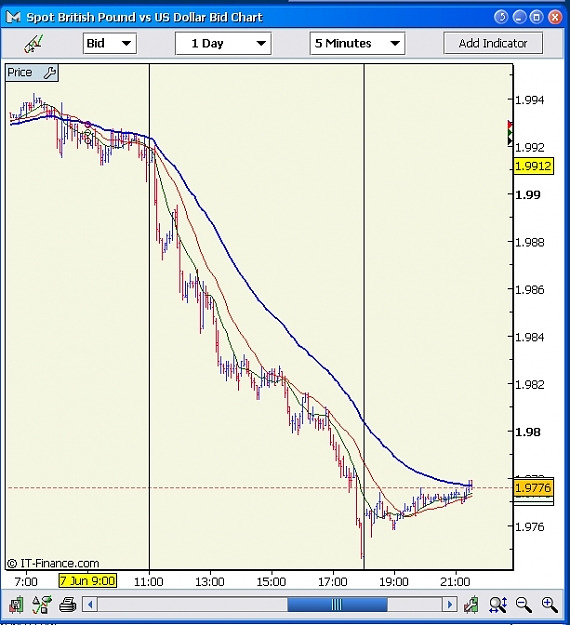
Task: Click the yellow 1.9912 price label
Action: pyautogui.click(x=533, y=166)
